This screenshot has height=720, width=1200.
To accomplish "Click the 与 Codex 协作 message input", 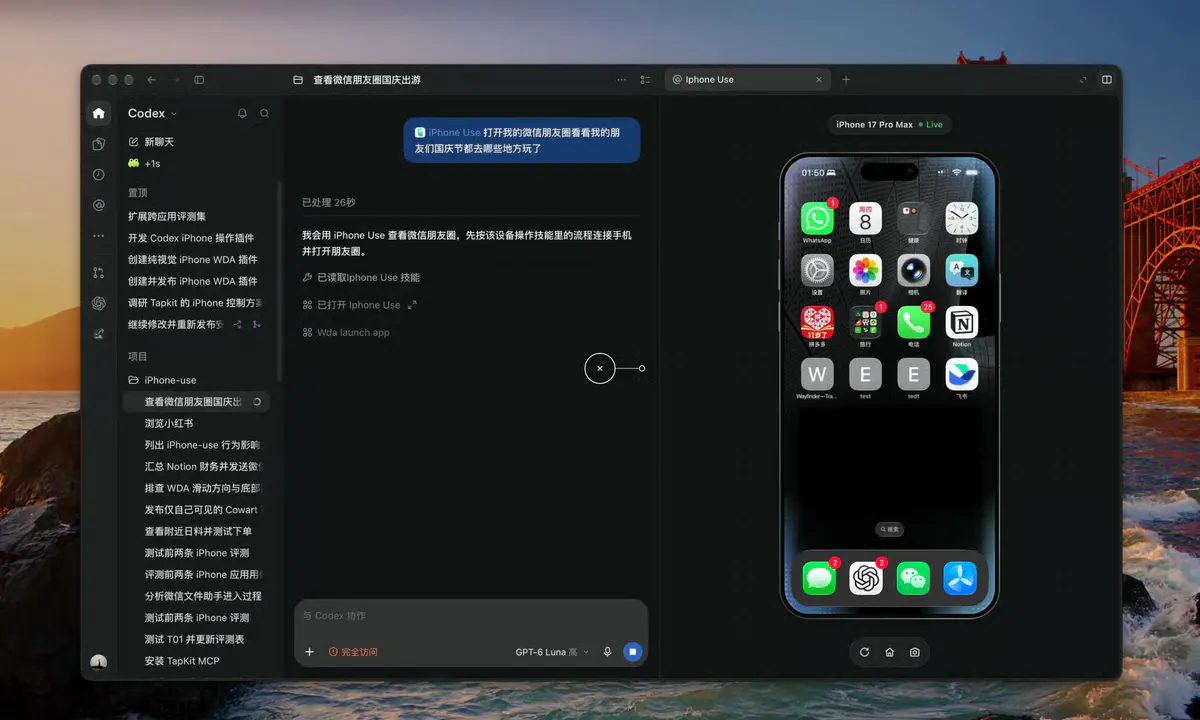I will click(x=470, y=616).
